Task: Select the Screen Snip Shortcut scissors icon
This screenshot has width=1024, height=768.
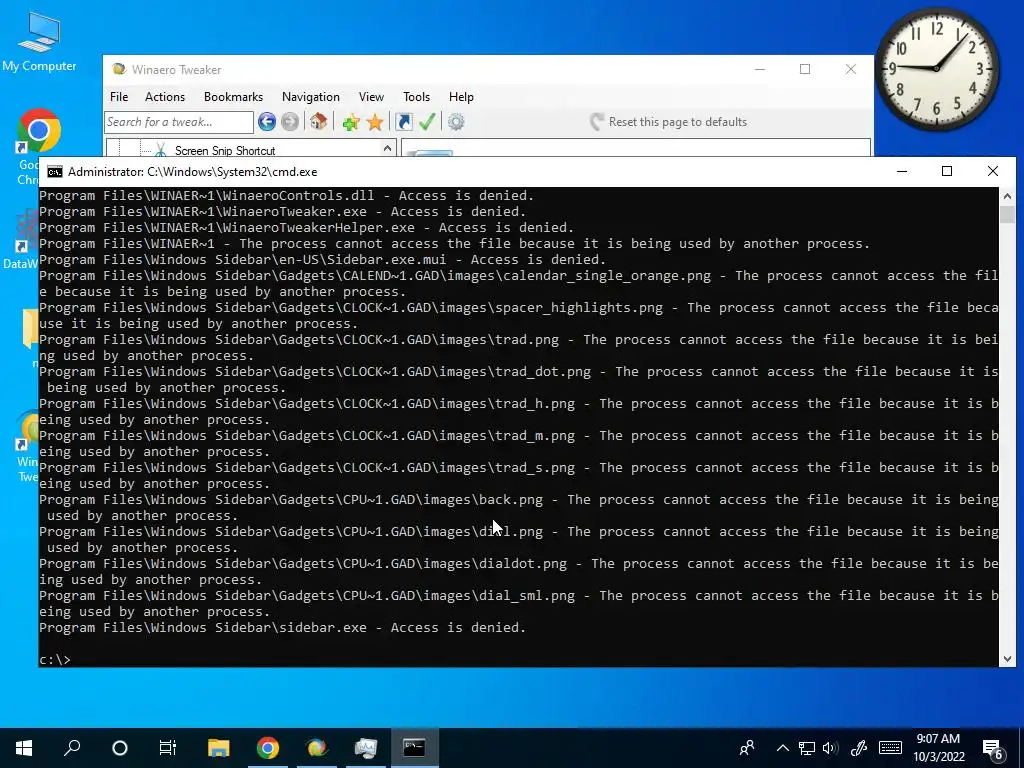Action: pyautogui.click(x=161, y=150)
